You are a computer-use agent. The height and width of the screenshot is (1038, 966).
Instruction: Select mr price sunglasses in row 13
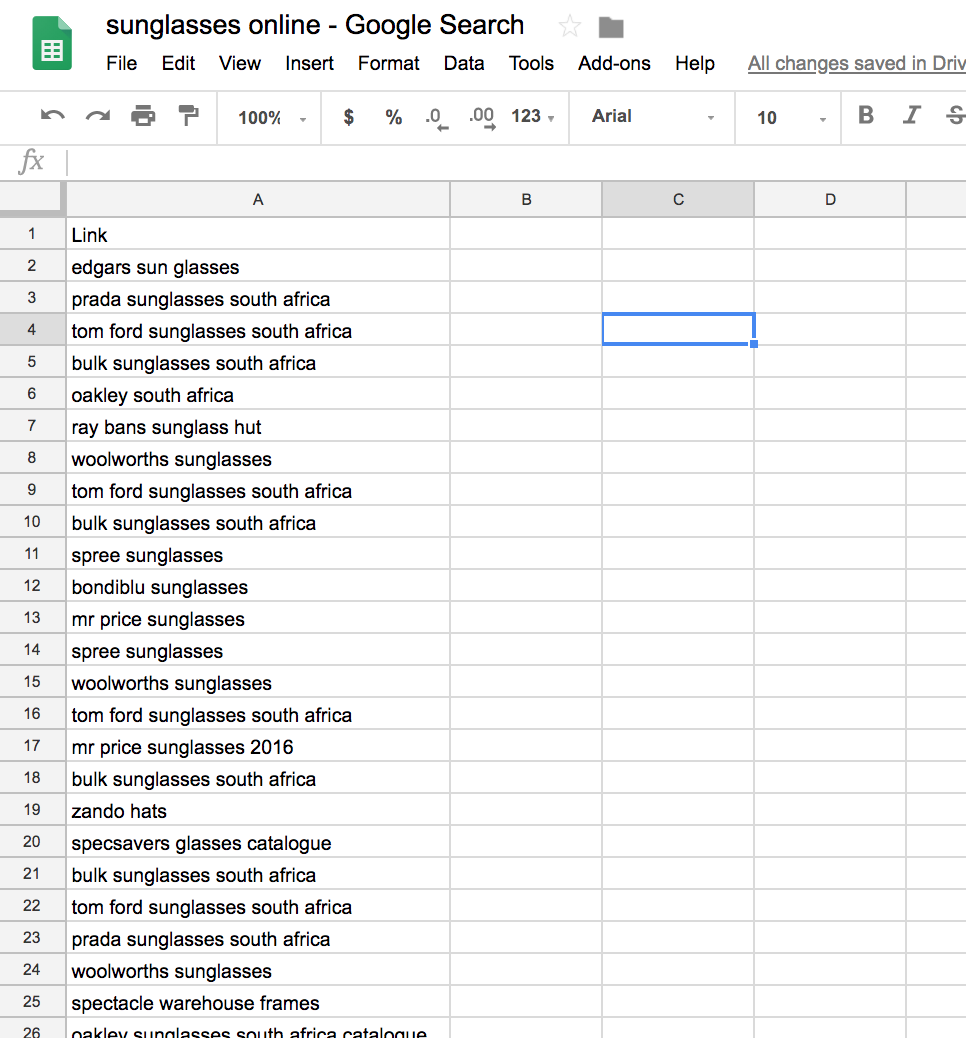tap(258, 618)
